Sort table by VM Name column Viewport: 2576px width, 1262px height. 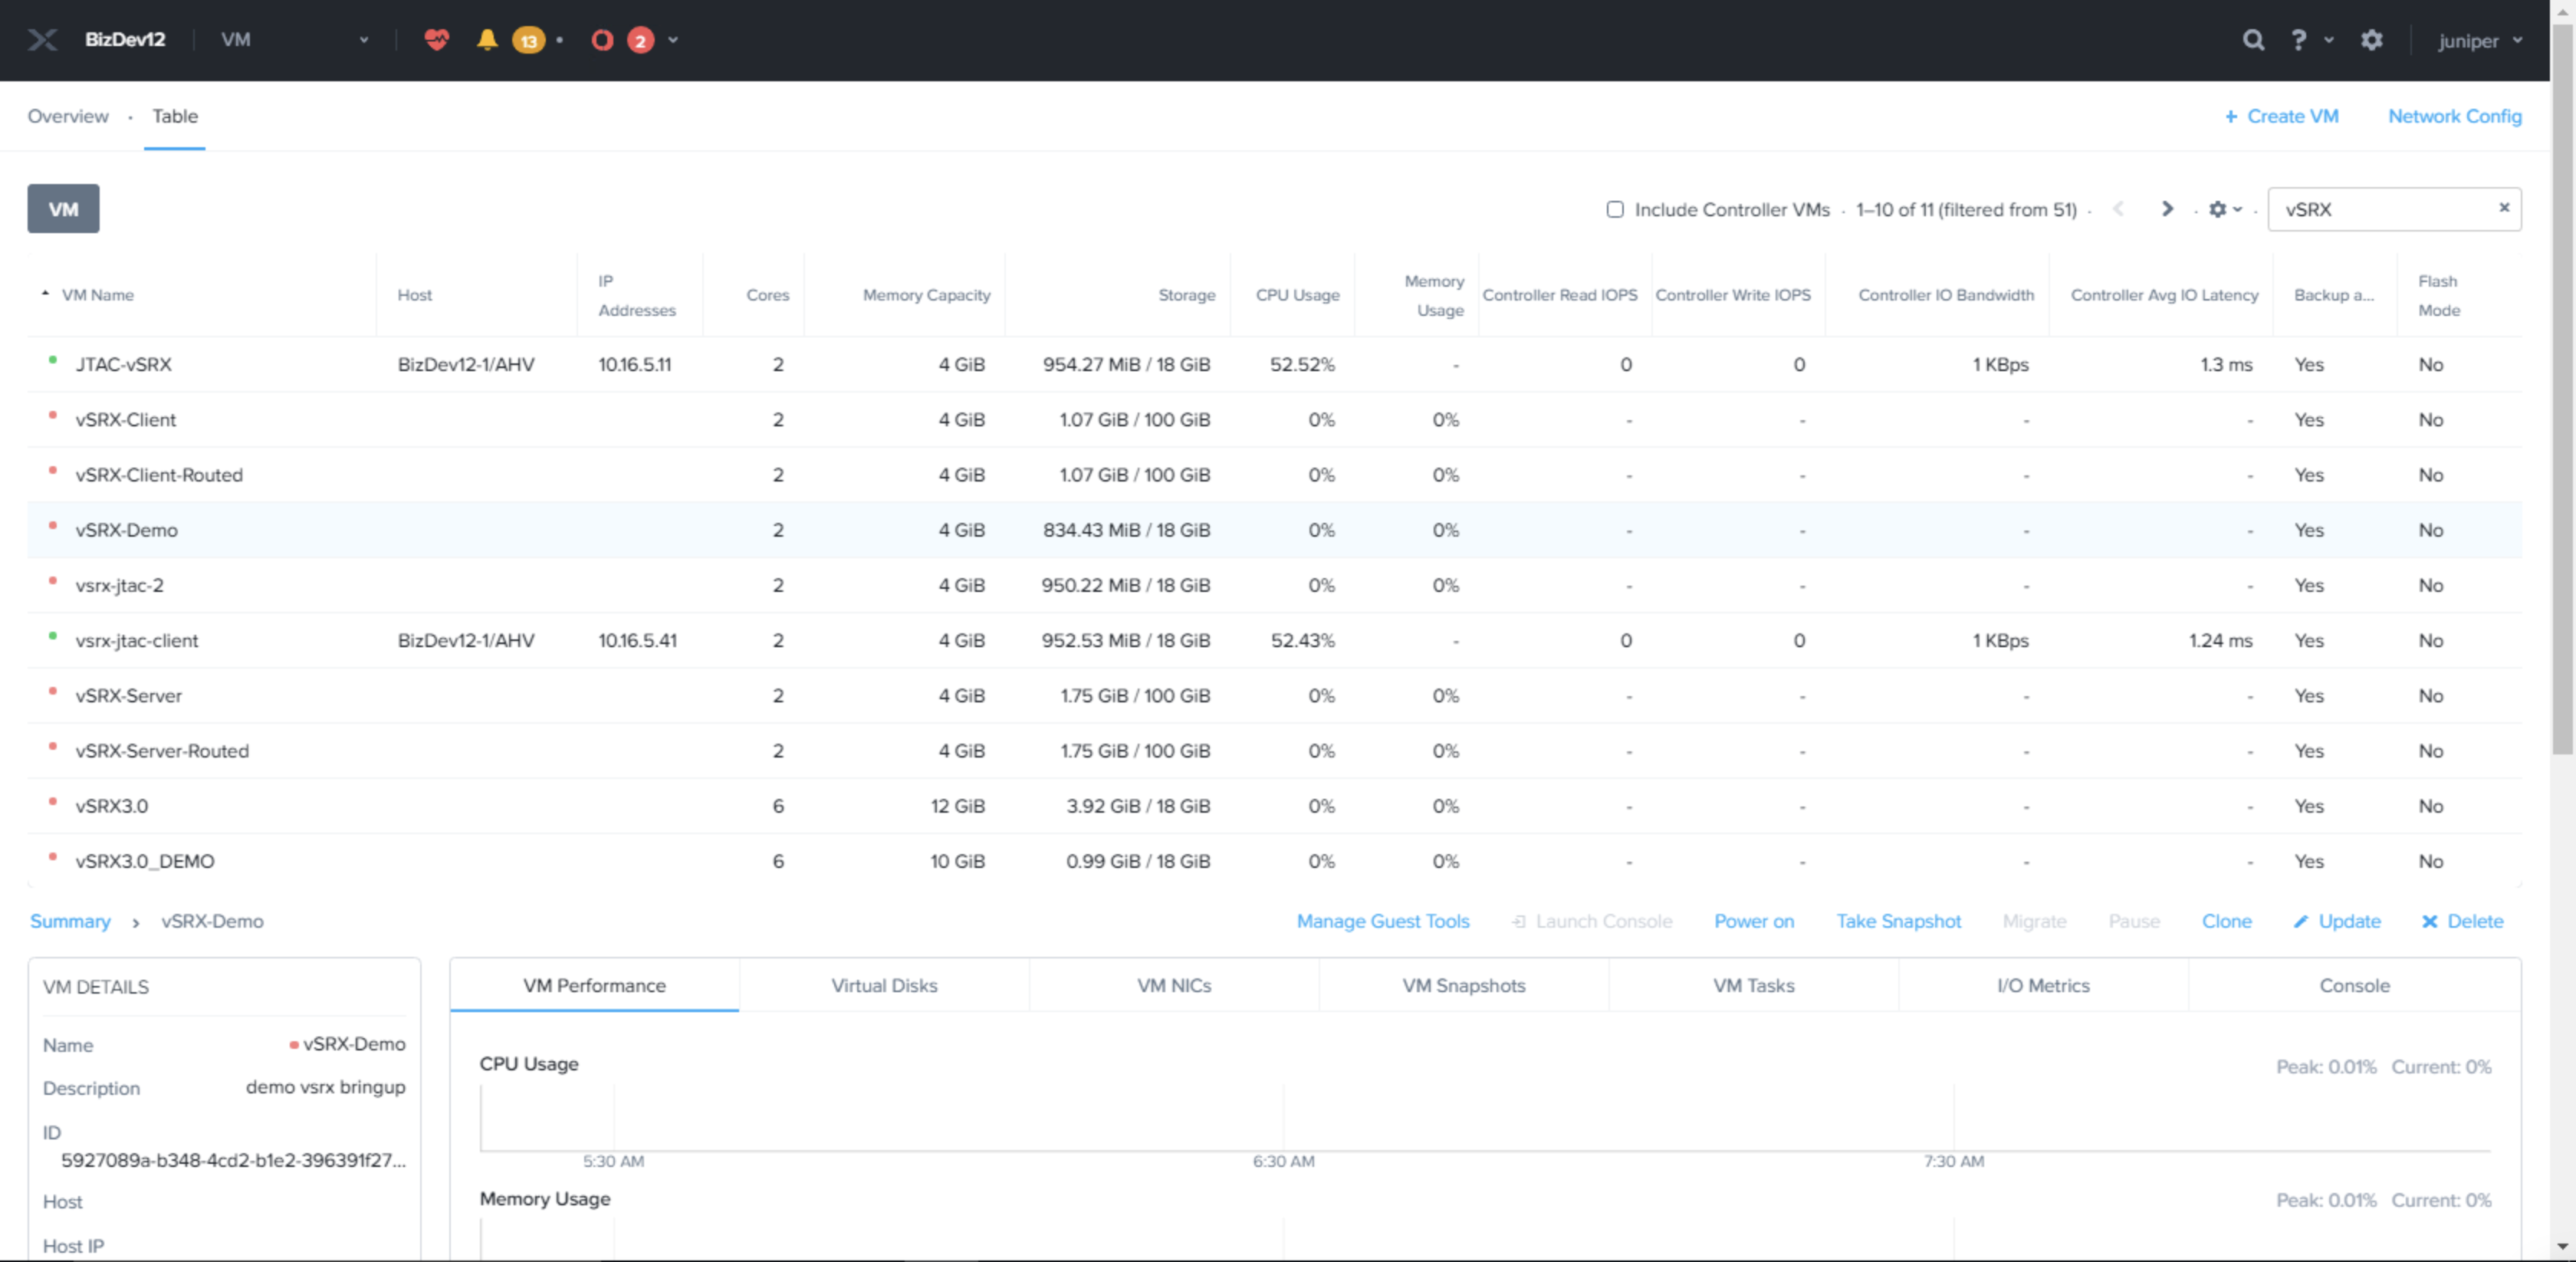point(97,295)
